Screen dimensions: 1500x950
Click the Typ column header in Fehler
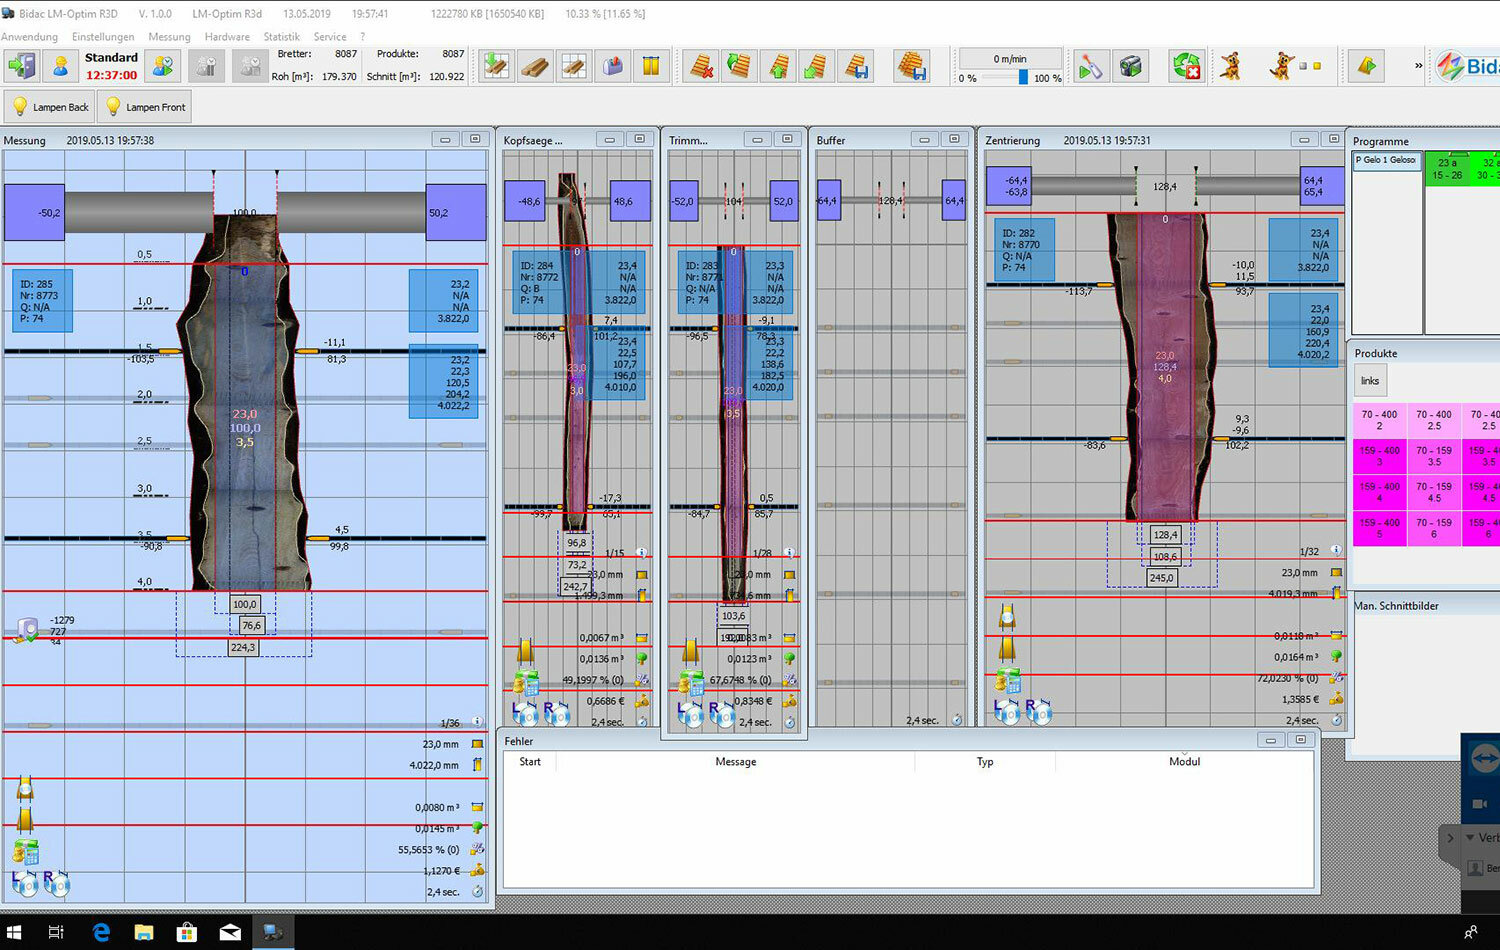(985, 762)
